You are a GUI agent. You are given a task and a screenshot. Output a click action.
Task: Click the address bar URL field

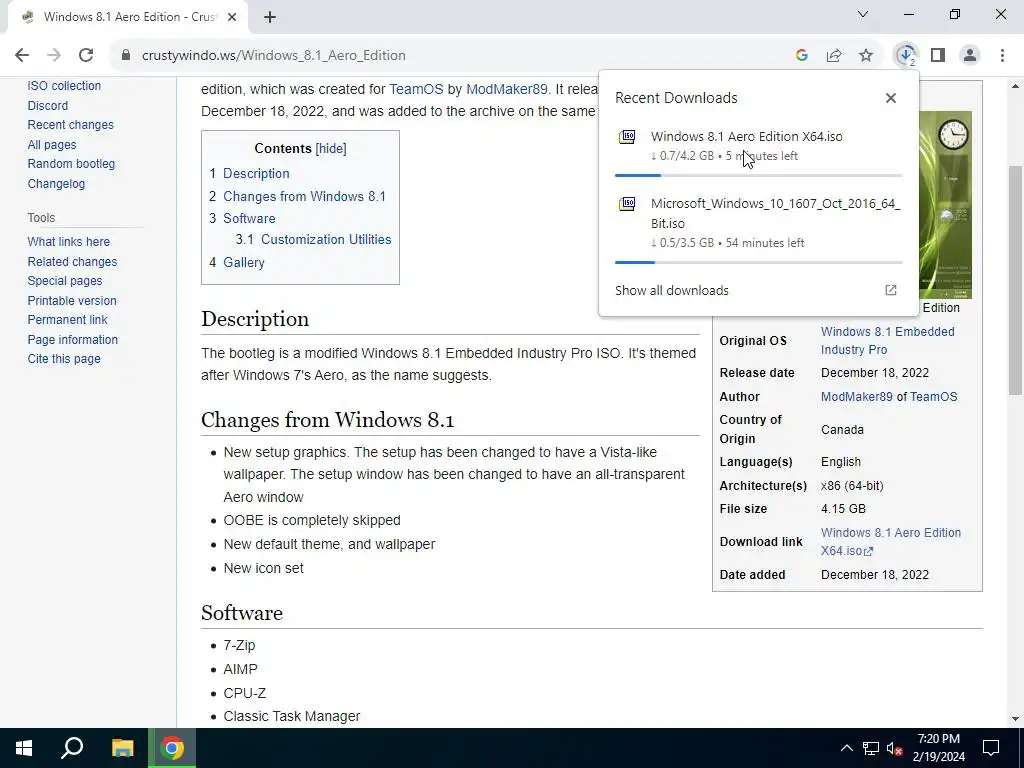tap(457, 56)
